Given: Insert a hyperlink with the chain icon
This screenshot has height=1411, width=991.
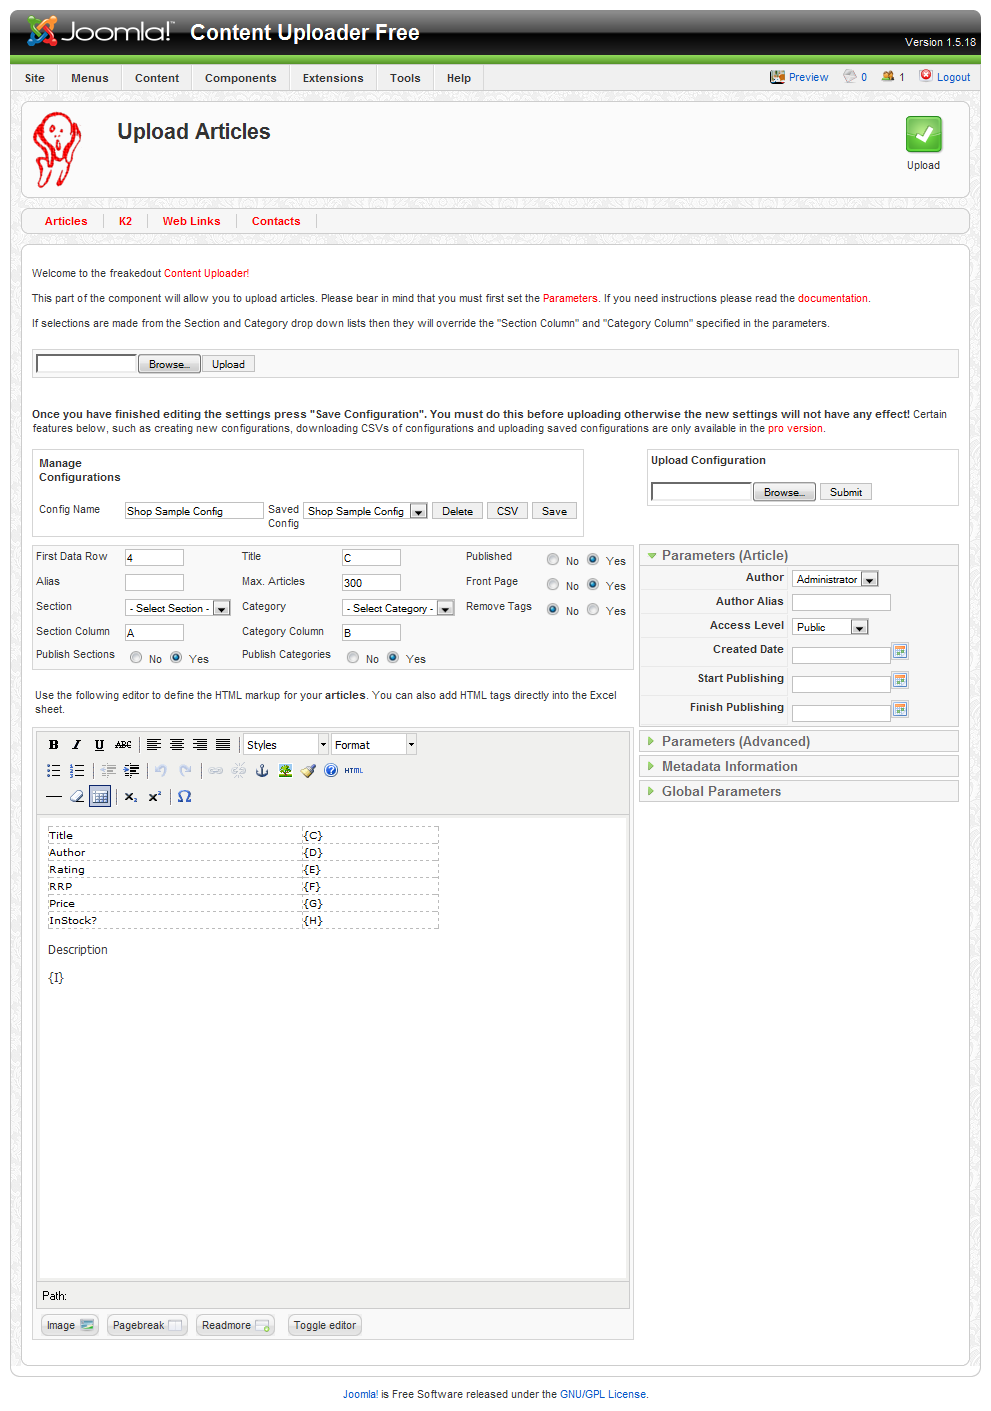Looking at the screenshot, I should click(215, 770).
